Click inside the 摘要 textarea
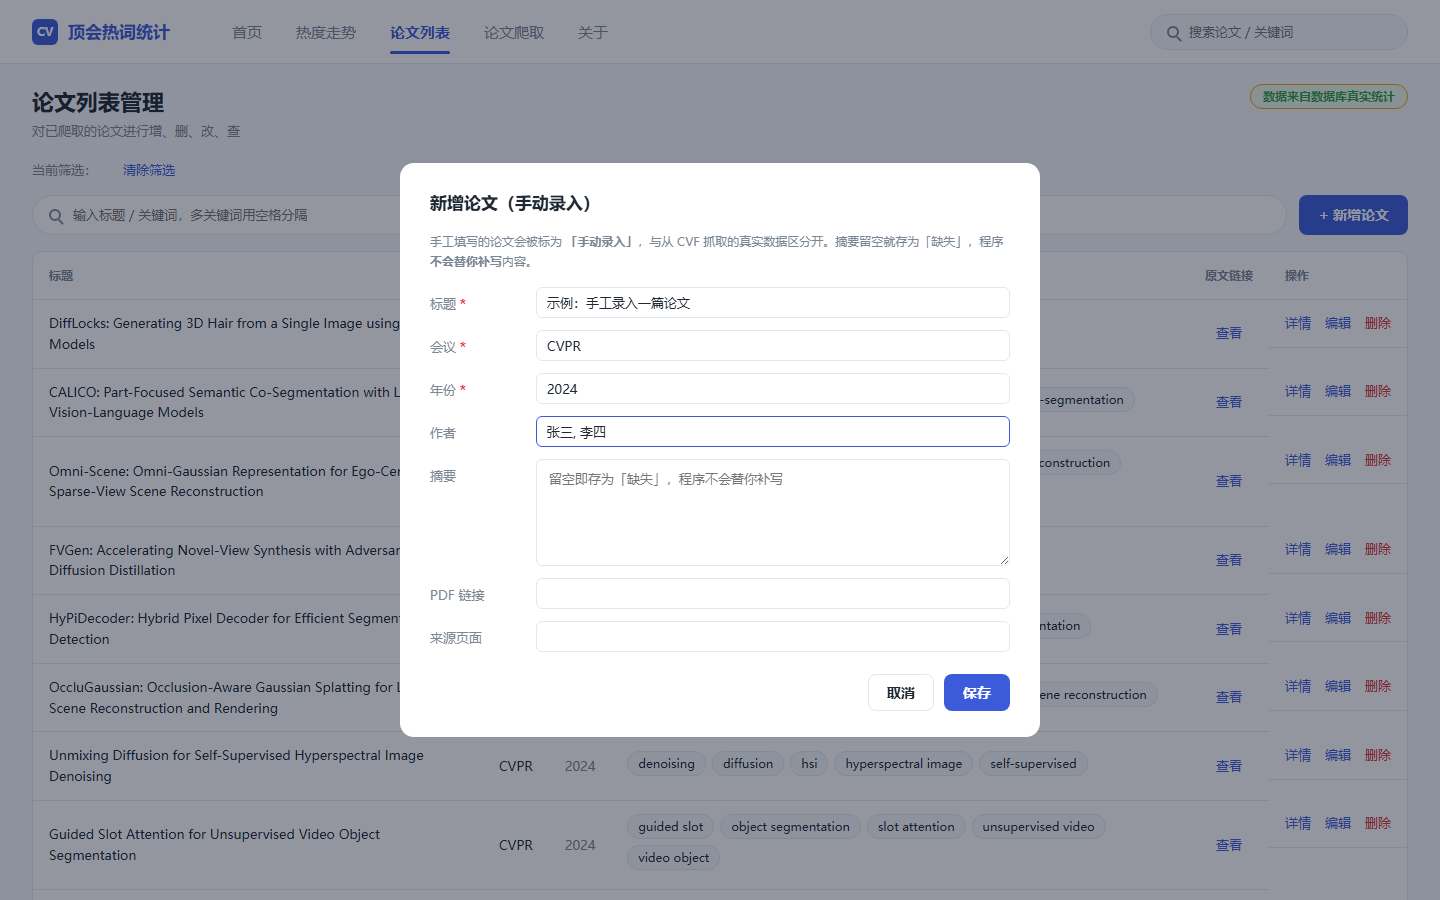Image resolution: width=1440 pixels, height=900 pixels. tap(773, 513)
